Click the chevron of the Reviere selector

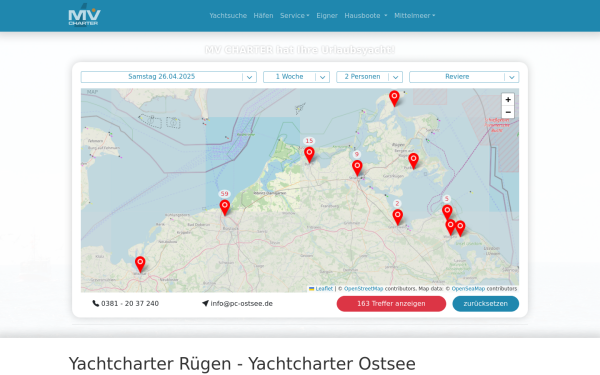[x=512, y=77]
